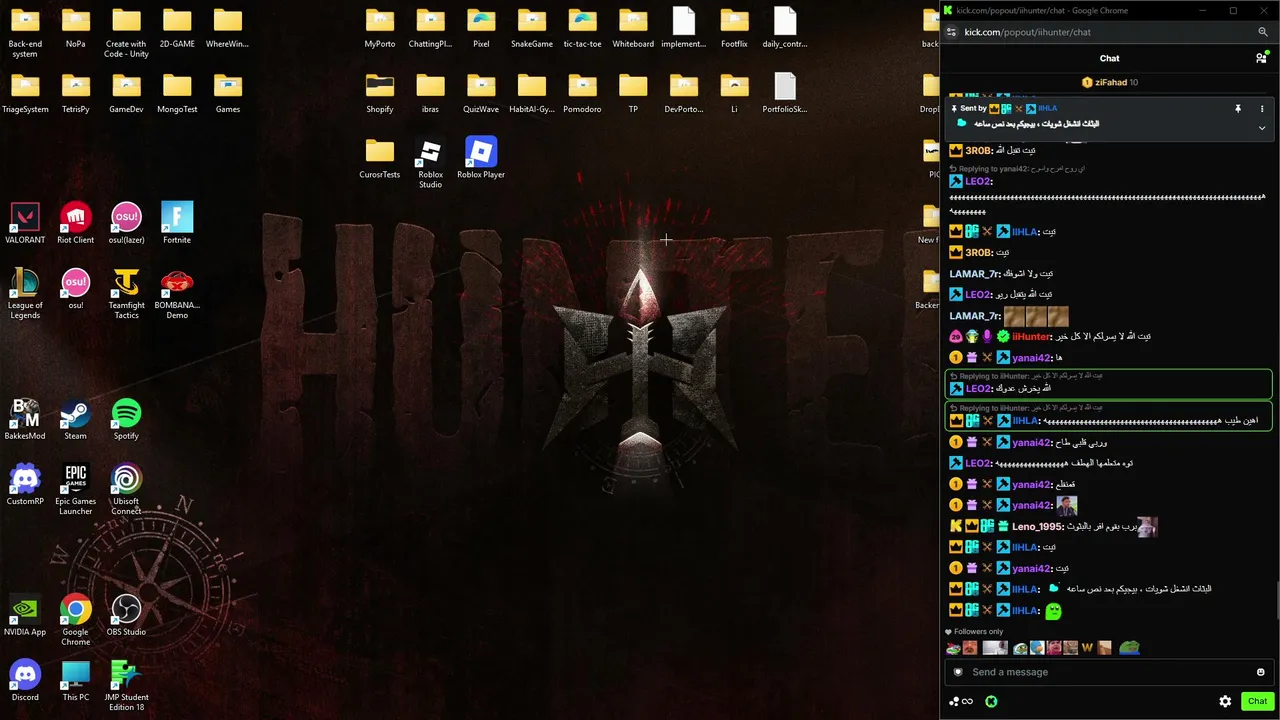Select the osu!(lazer) desktop icon

(x=126, y=223)
